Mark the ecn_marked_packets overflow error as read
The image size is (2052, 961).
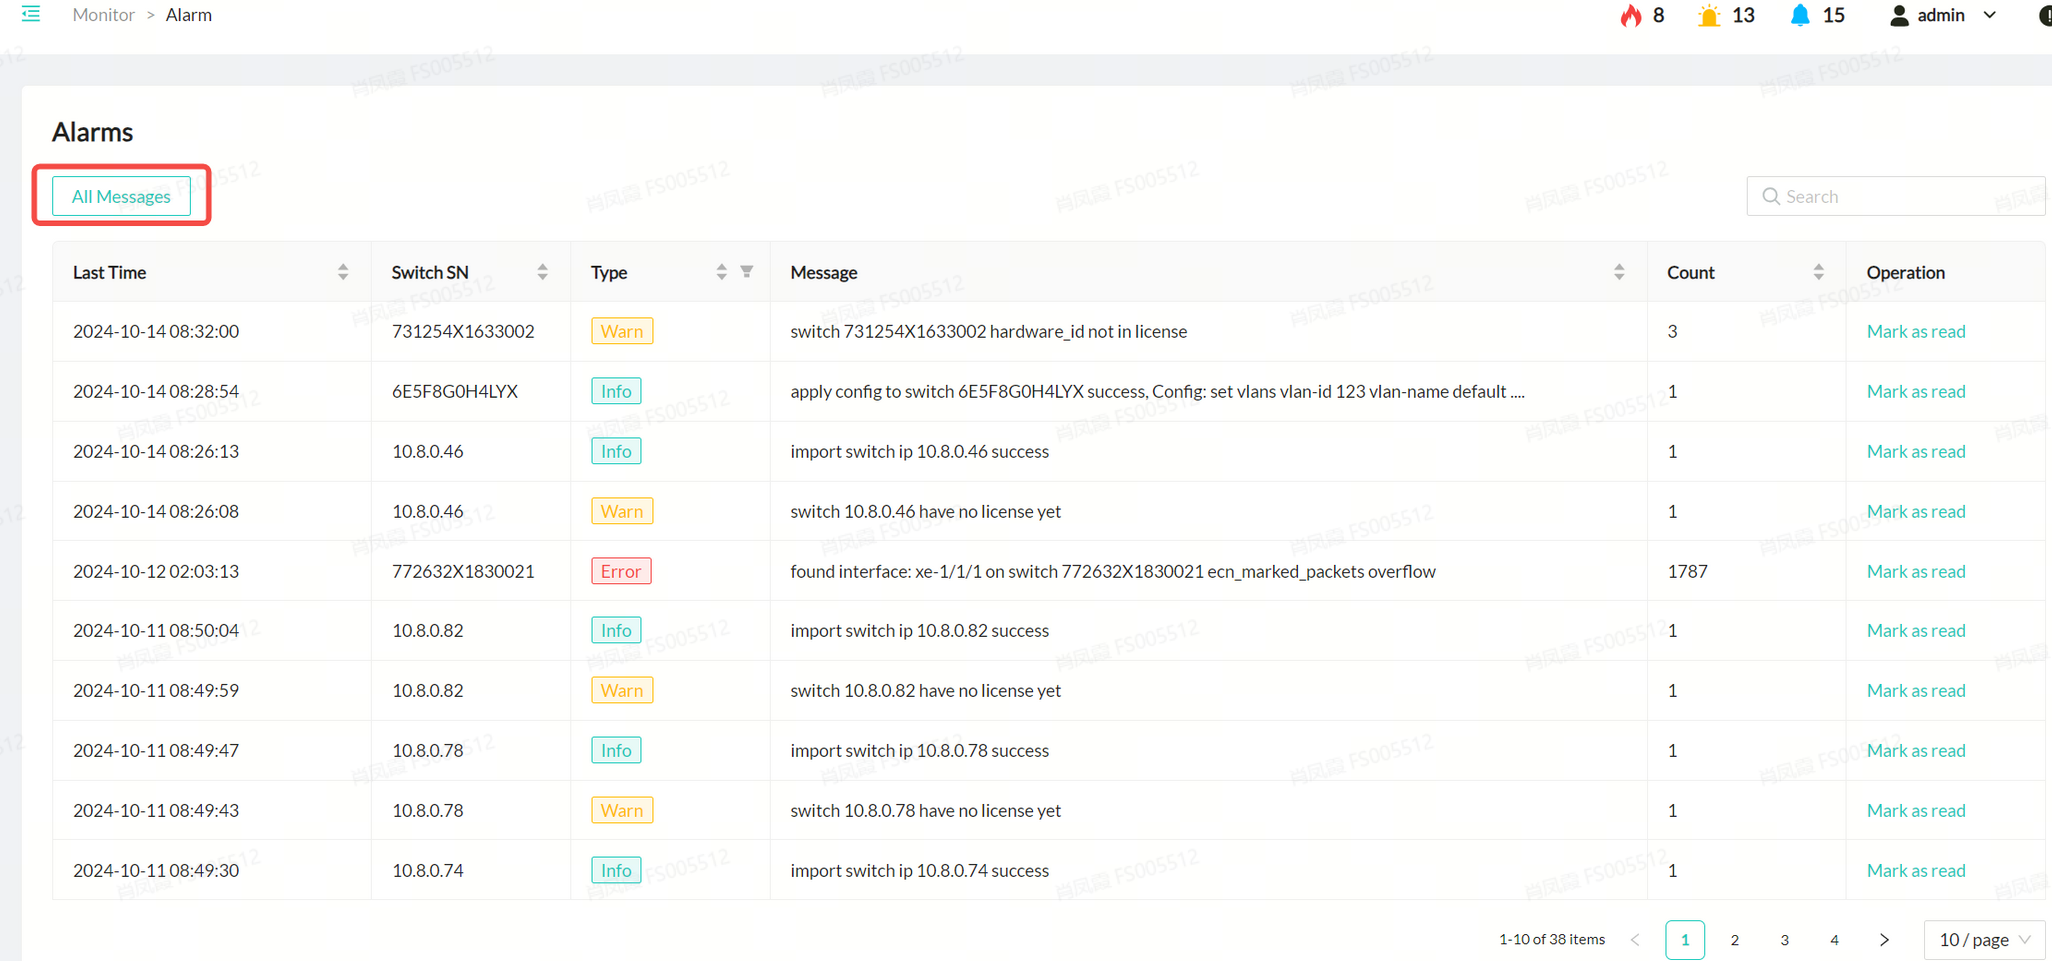(1915, 571)
